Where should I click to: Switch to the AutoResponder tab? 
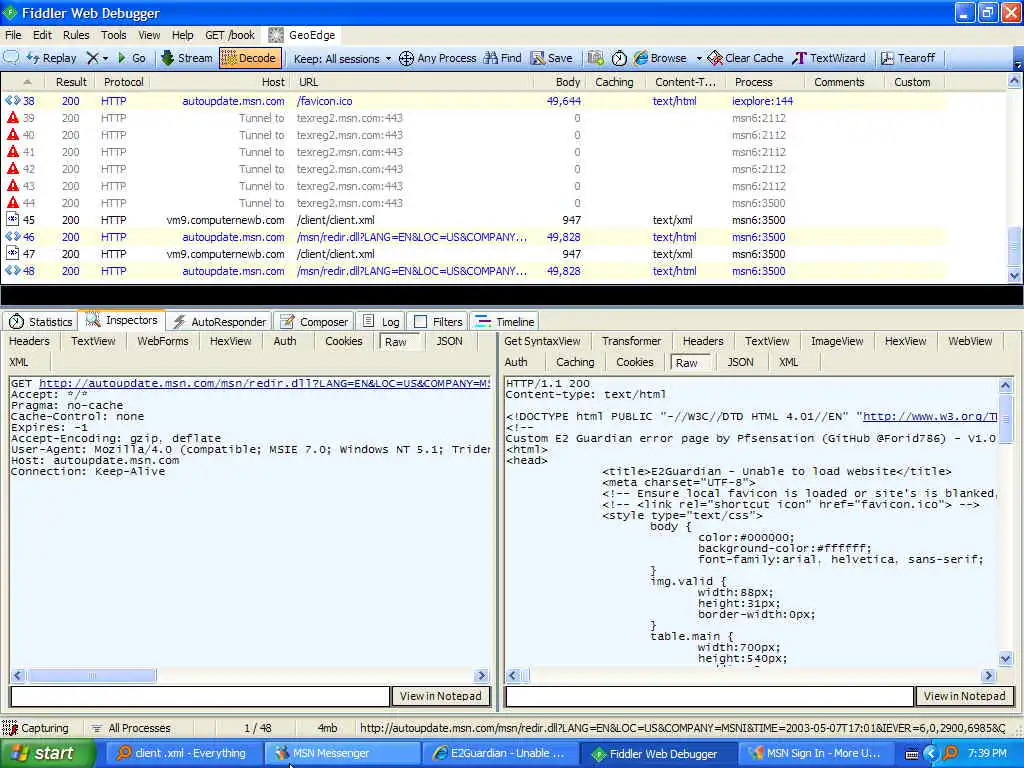(219, 321)
